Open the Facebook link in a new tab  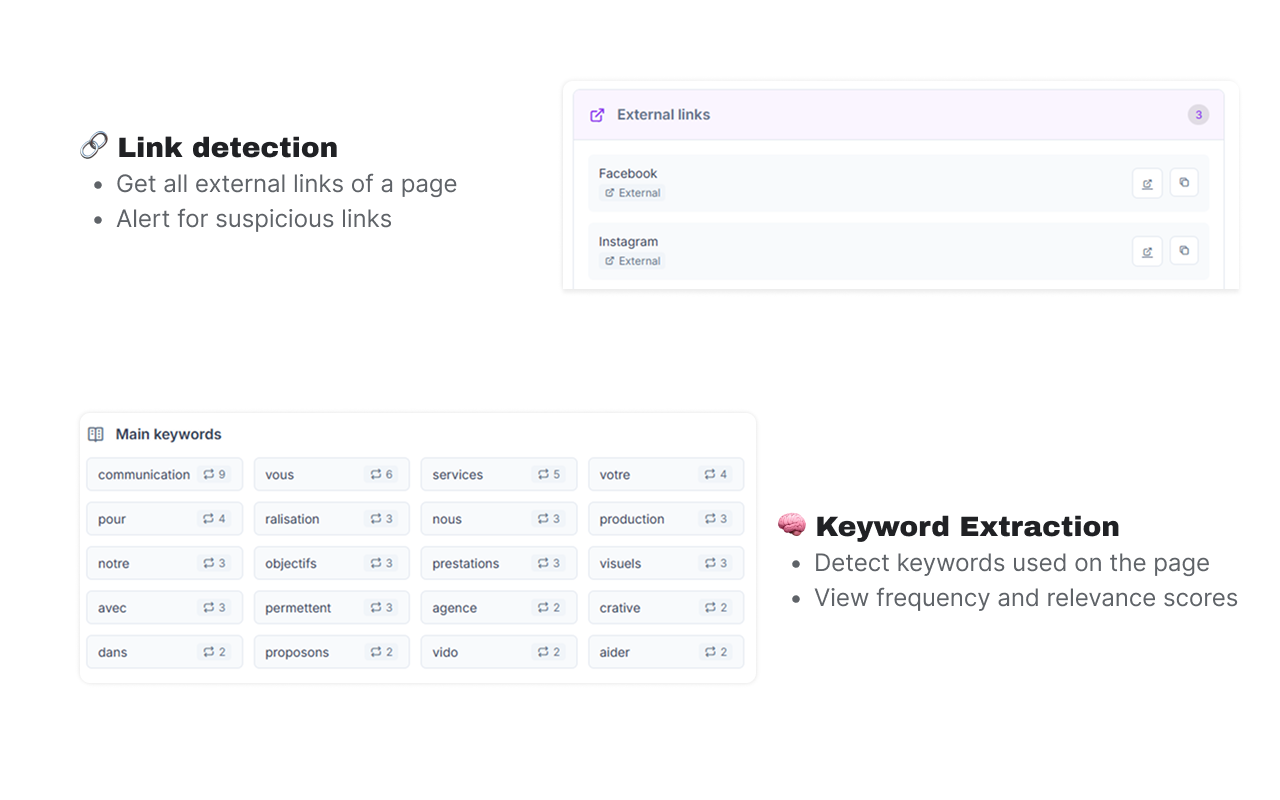1147,183
